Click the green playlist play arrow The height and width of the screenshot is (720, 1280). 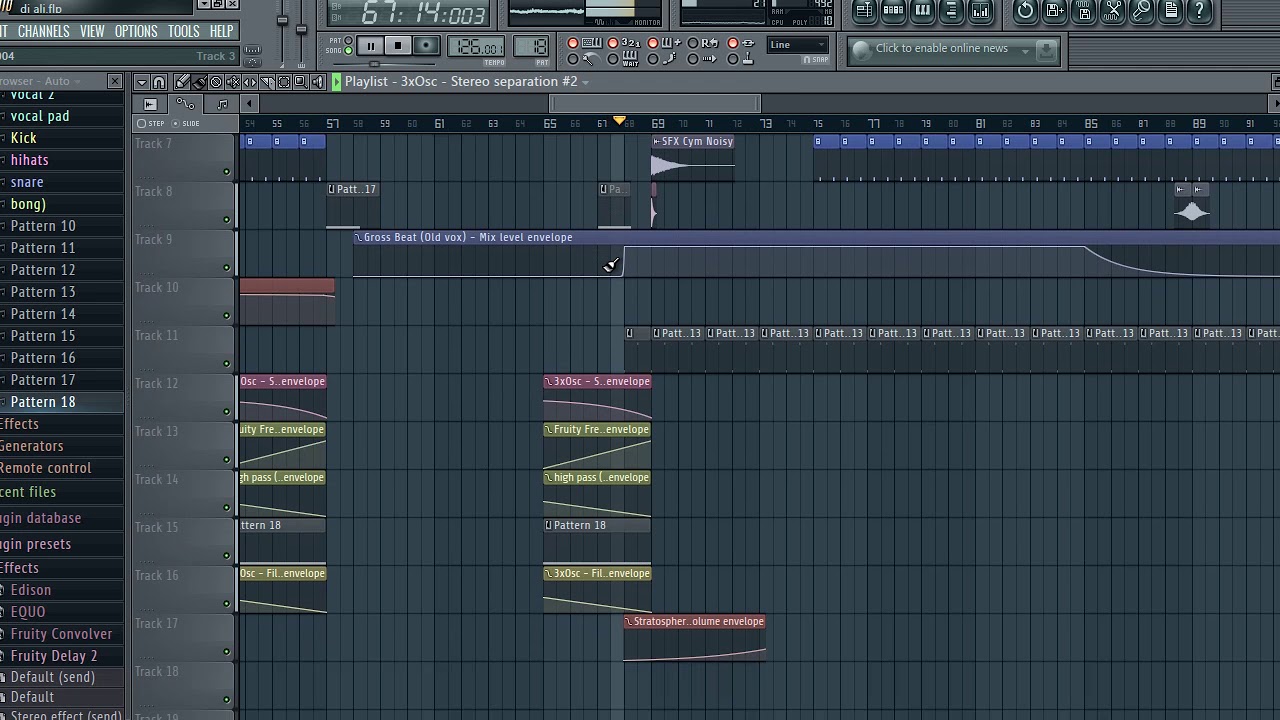(x=337, y=82)
